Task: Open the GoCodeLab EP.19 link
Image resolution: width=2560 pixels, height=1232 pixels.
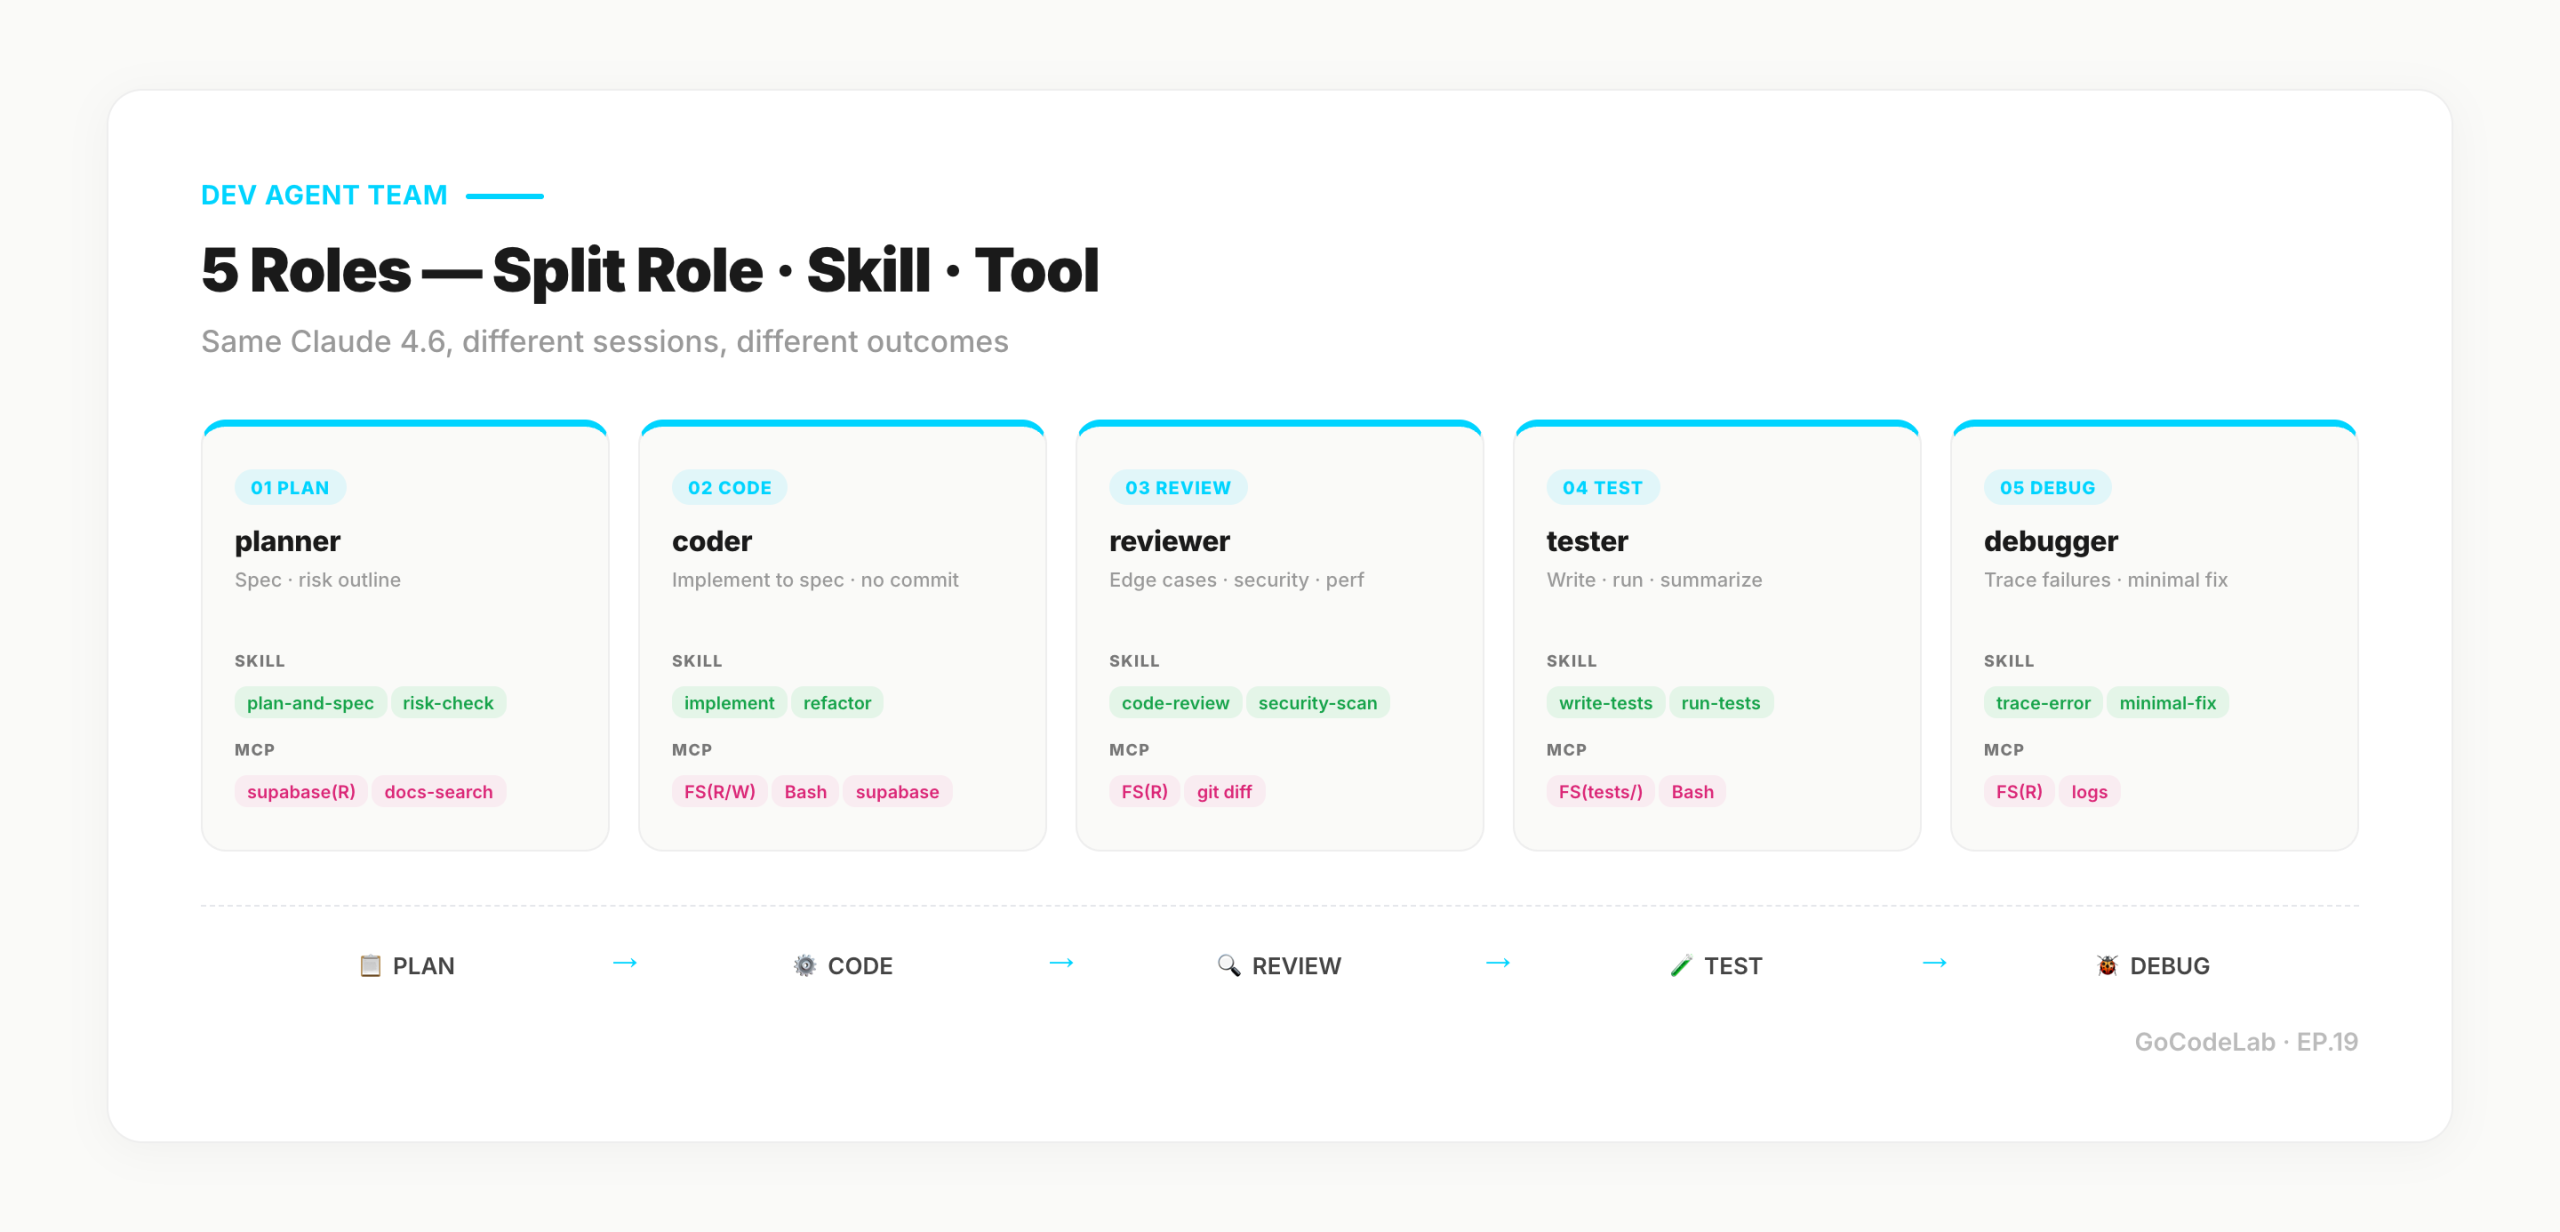Action: (x=2247, y=1041)
